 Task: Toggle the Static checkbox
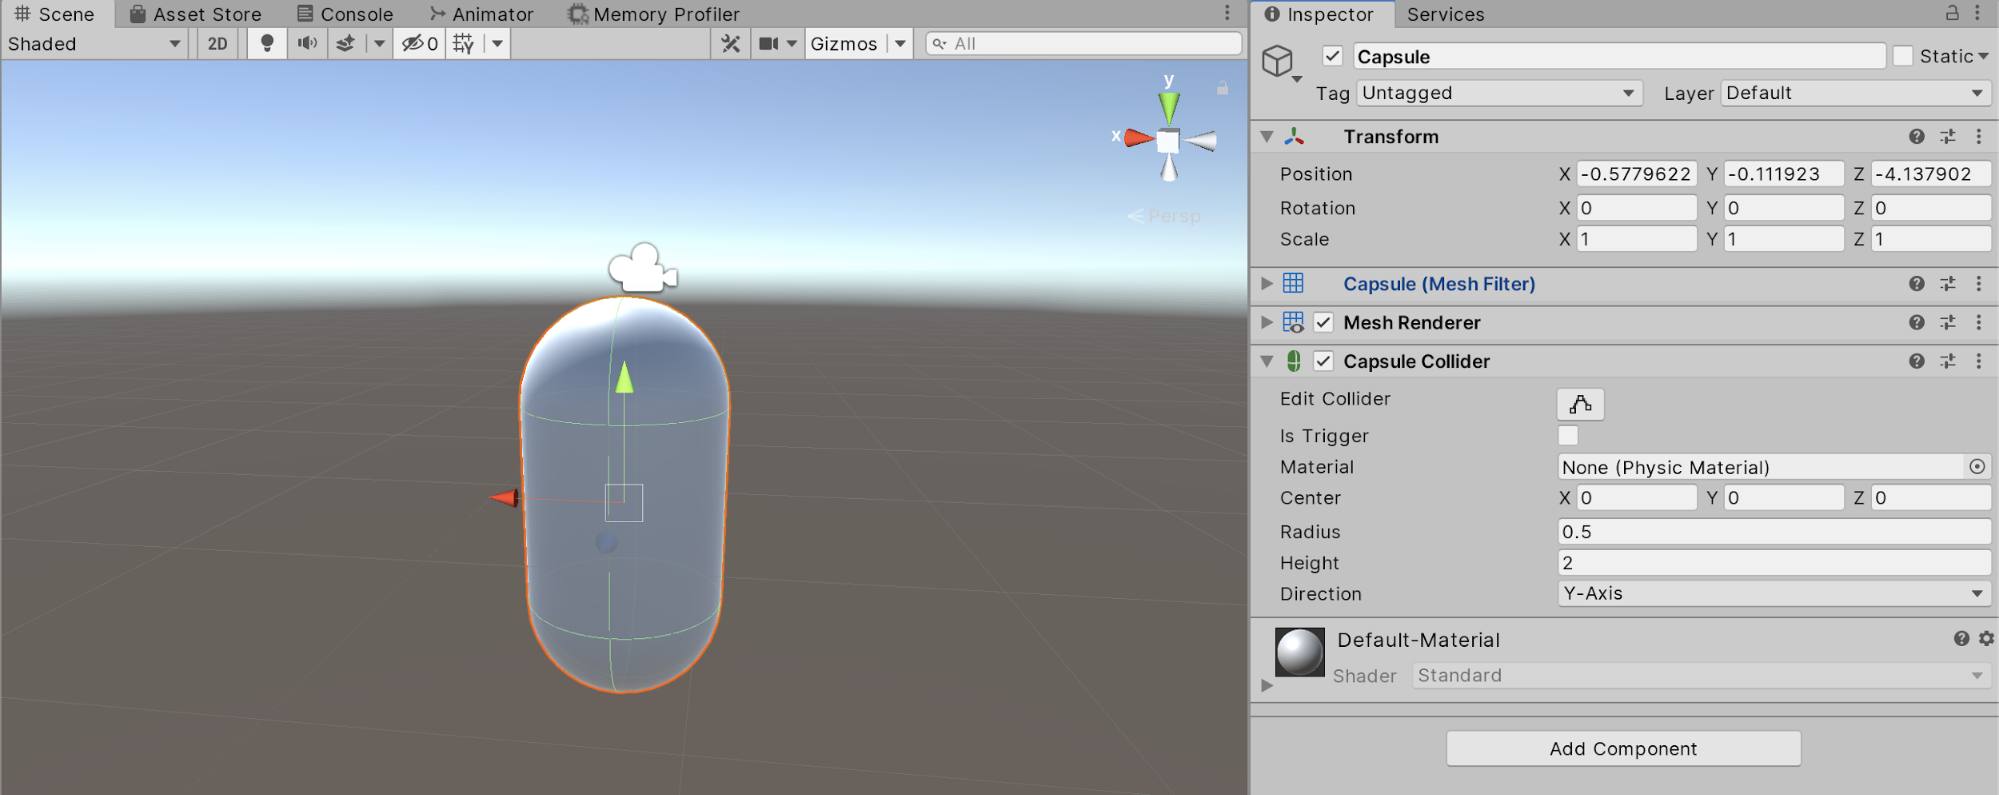[x=1903, y=57]
